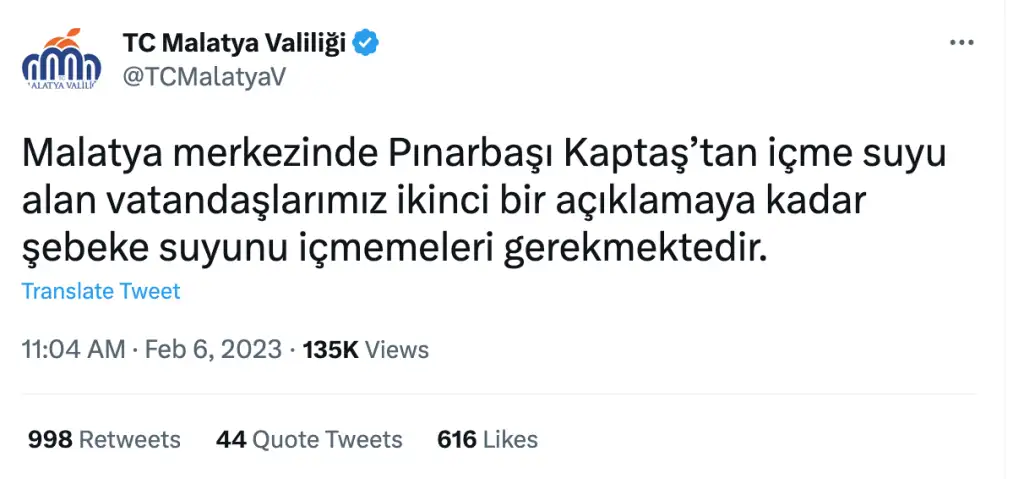Open the TC Malatya Valiliği profile name
This screenshot has height=479, width=1024.
point(234,44)
